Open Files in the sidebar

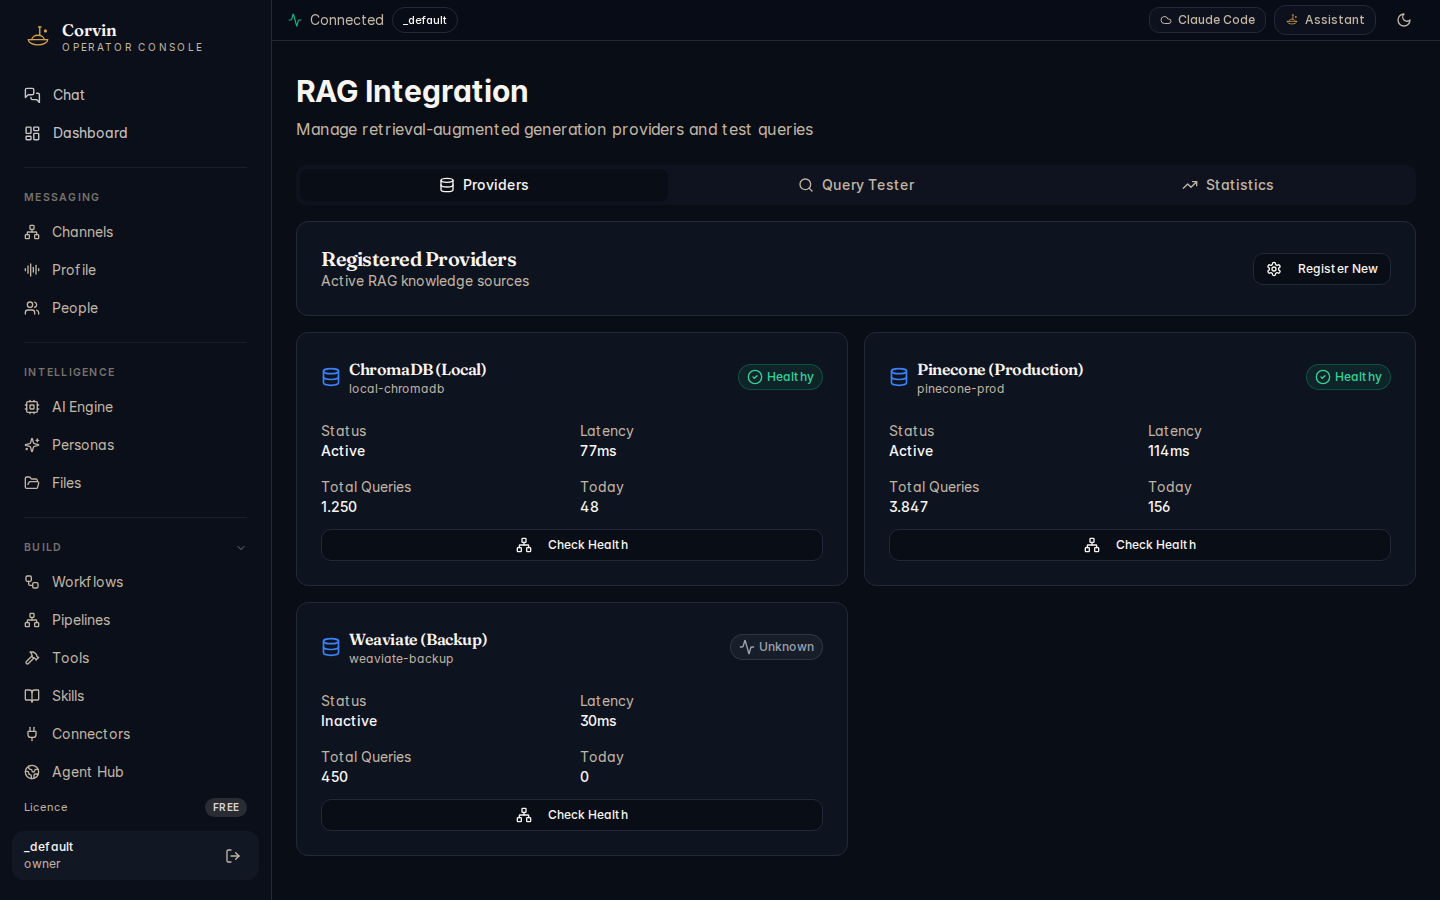135,483
